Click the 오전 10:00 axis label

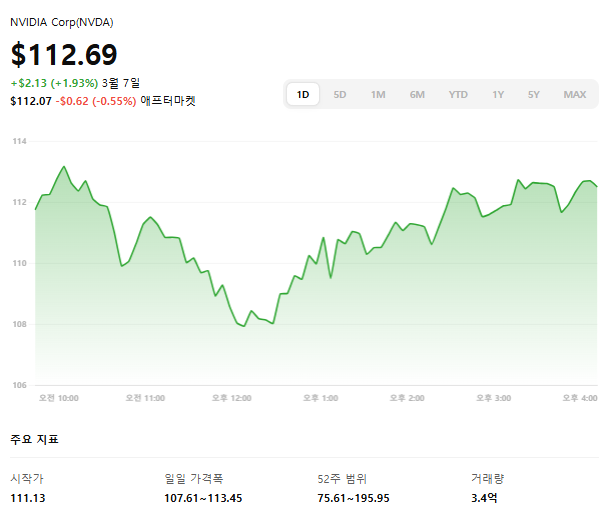tap(58, 398)
